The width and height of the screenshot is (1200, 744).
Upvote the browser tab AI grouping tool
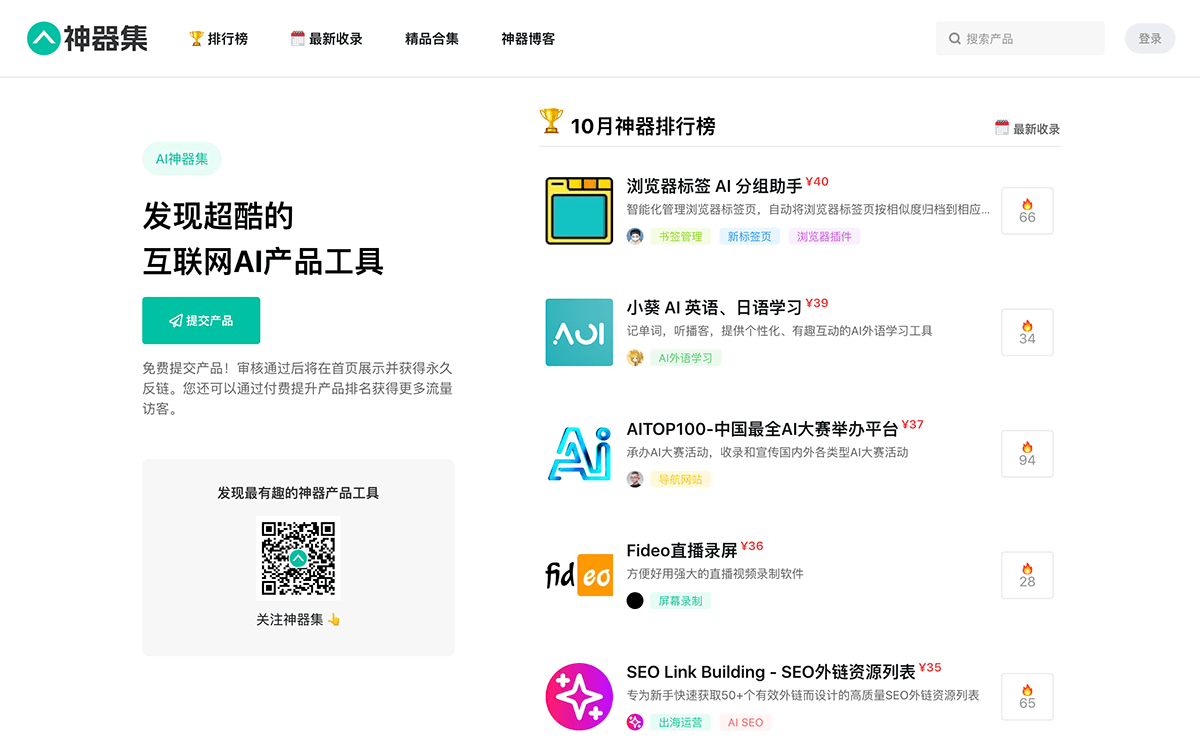pos(1027,211)
